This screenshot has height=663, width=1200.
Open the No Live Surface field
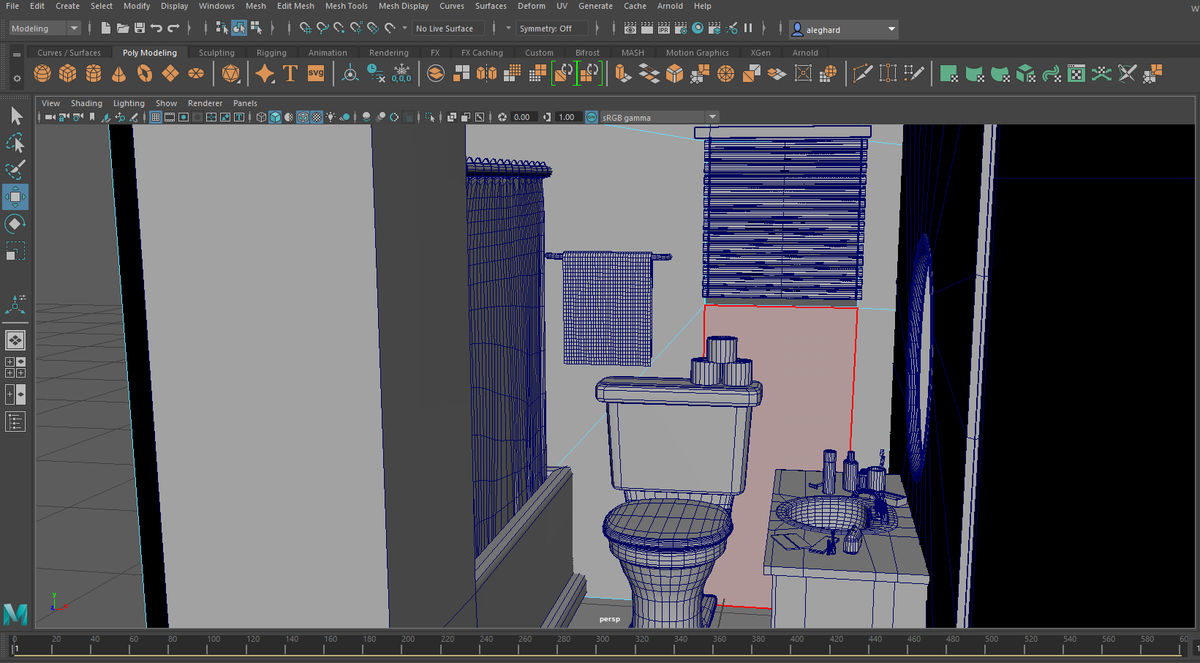447,28
